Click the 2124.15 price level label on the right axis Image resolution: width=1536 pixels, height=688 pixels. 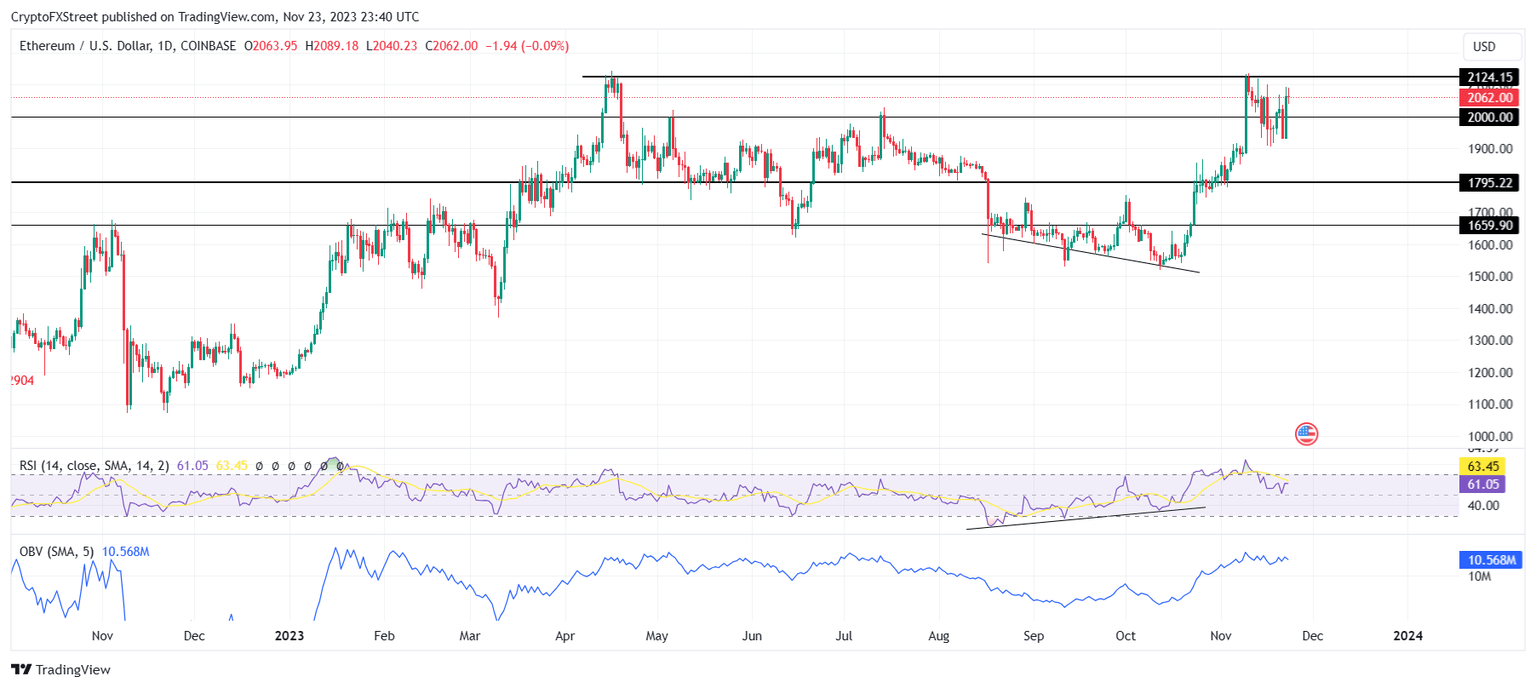(1491, 76)
